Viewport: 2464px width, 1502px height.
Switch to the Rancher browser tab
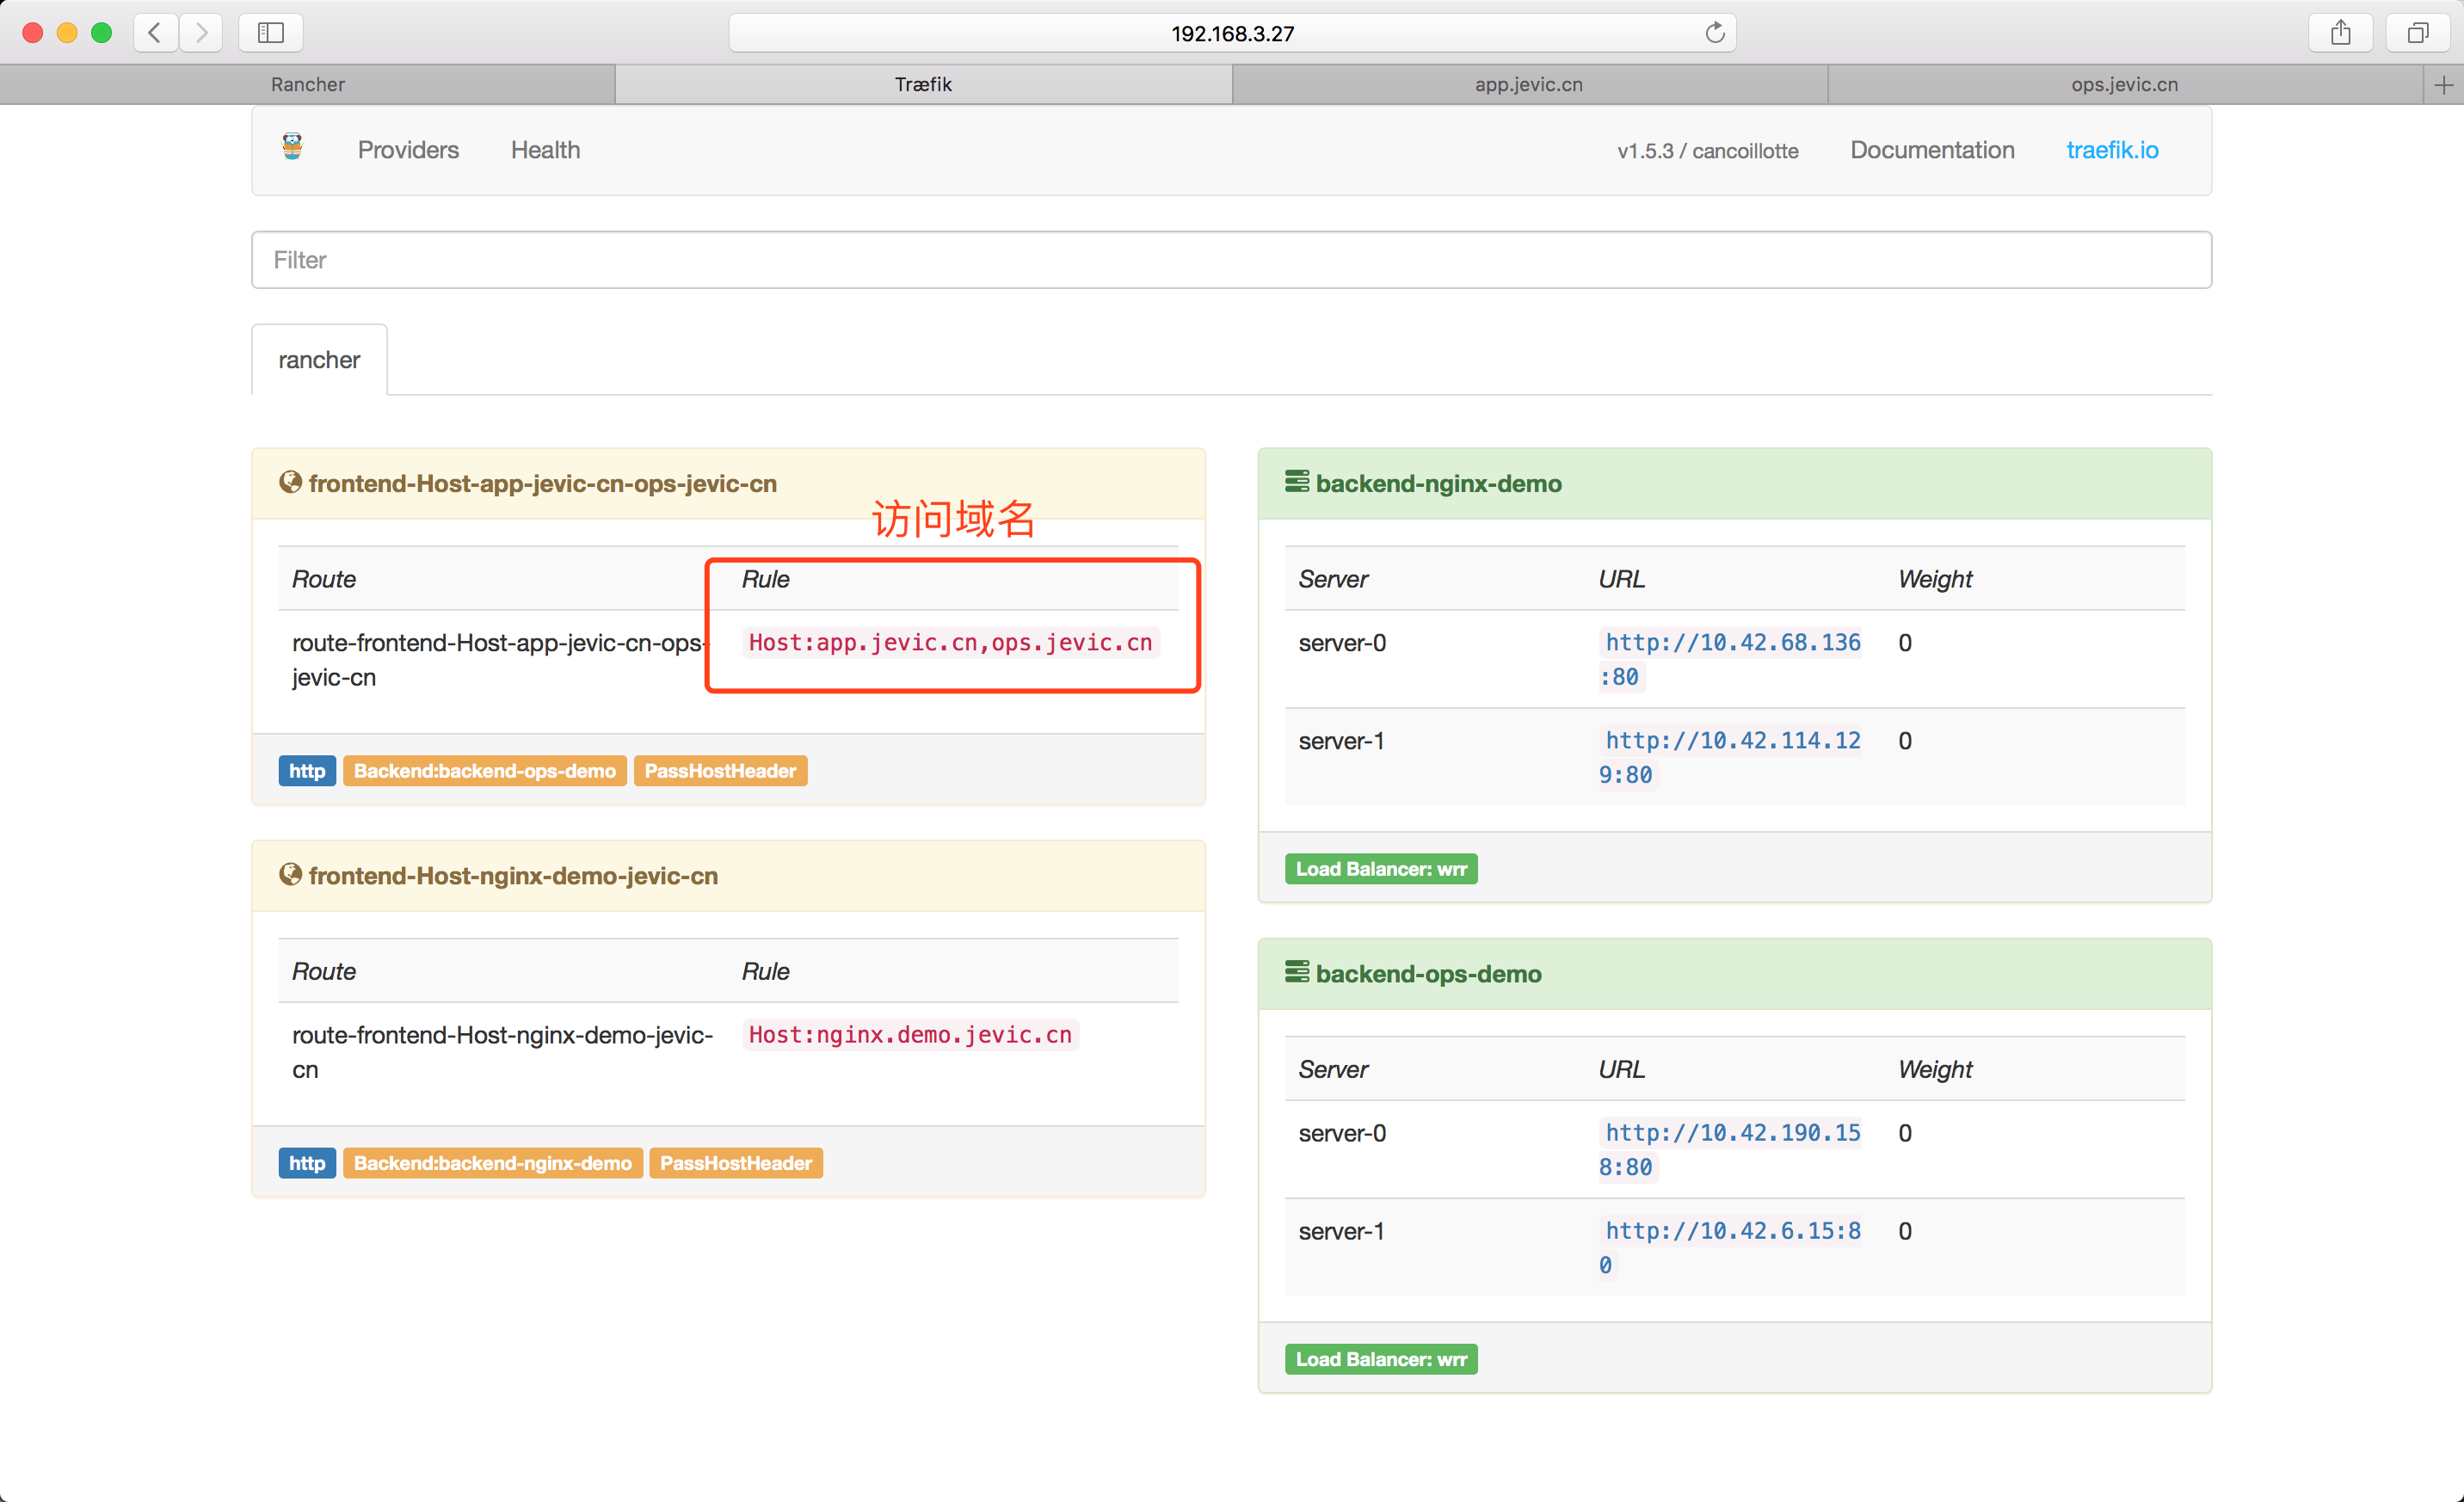pos(307,85)
